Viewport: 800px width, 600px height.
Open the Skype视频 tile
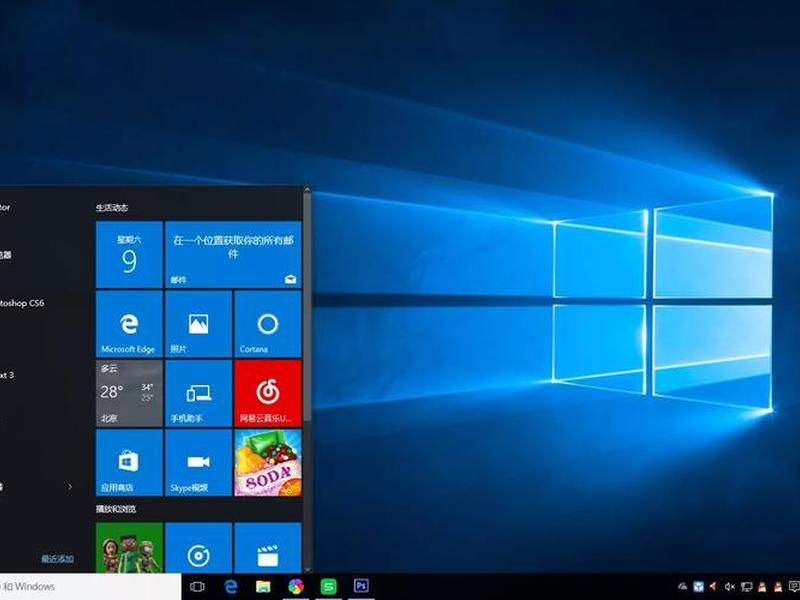tap(198, 463)
